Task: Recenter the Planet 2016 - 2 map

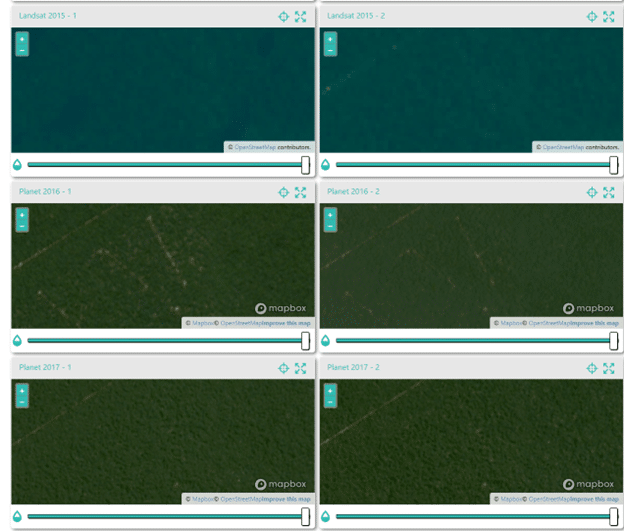Action: (x=592, y=193)
